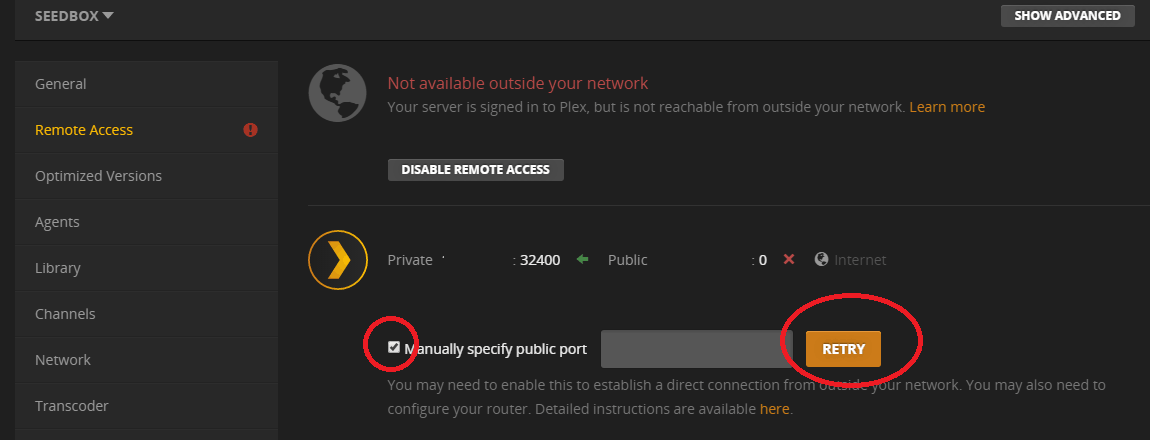Click the orange Plex chevron logo
1150x440 pixels.
pos(338,260)
